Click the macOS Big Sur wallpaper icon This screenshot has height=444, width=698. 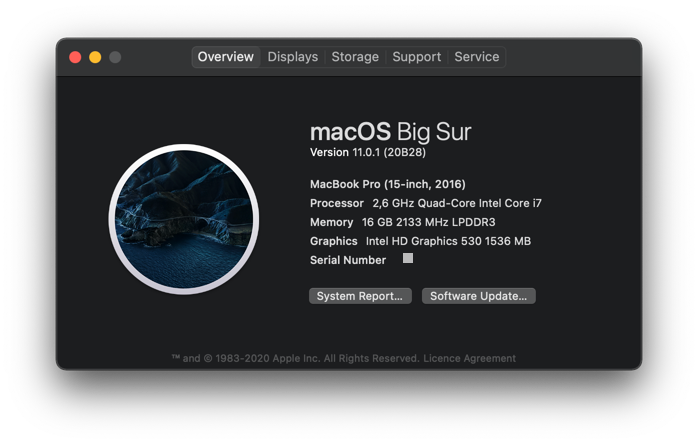(x=184, y=218)
